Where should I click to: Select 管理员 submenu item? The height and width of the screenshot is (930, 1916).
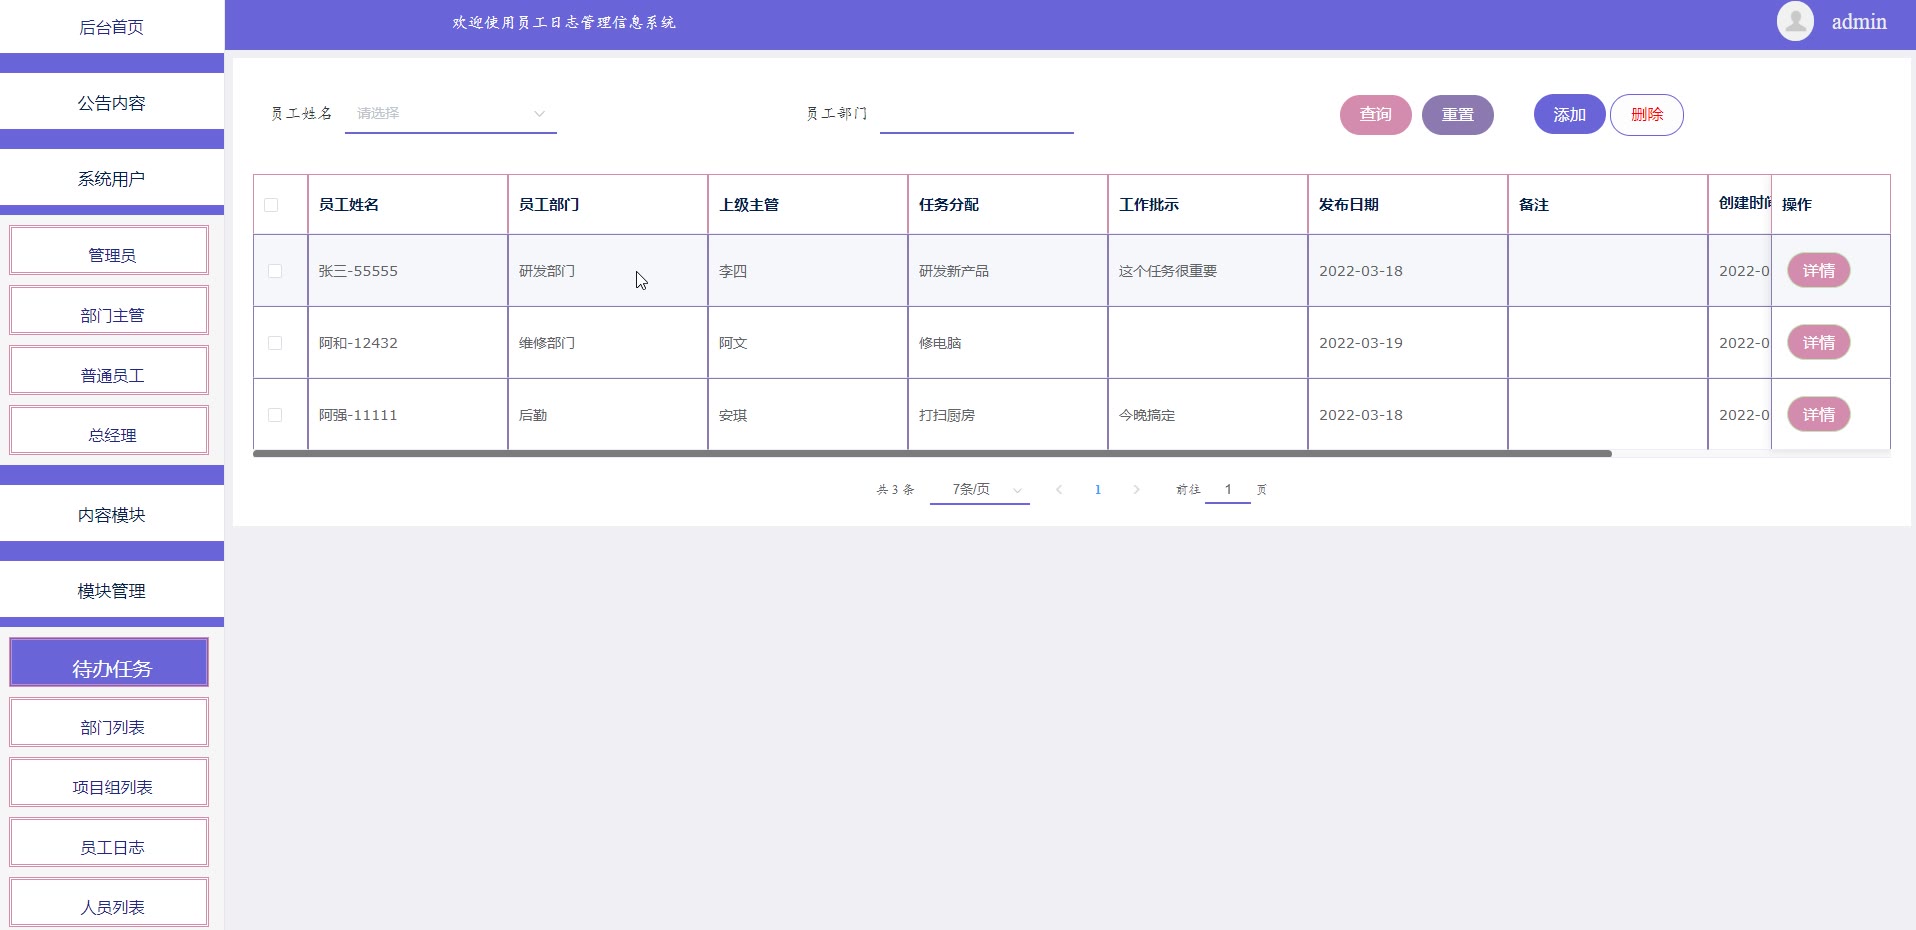[109, 251]
